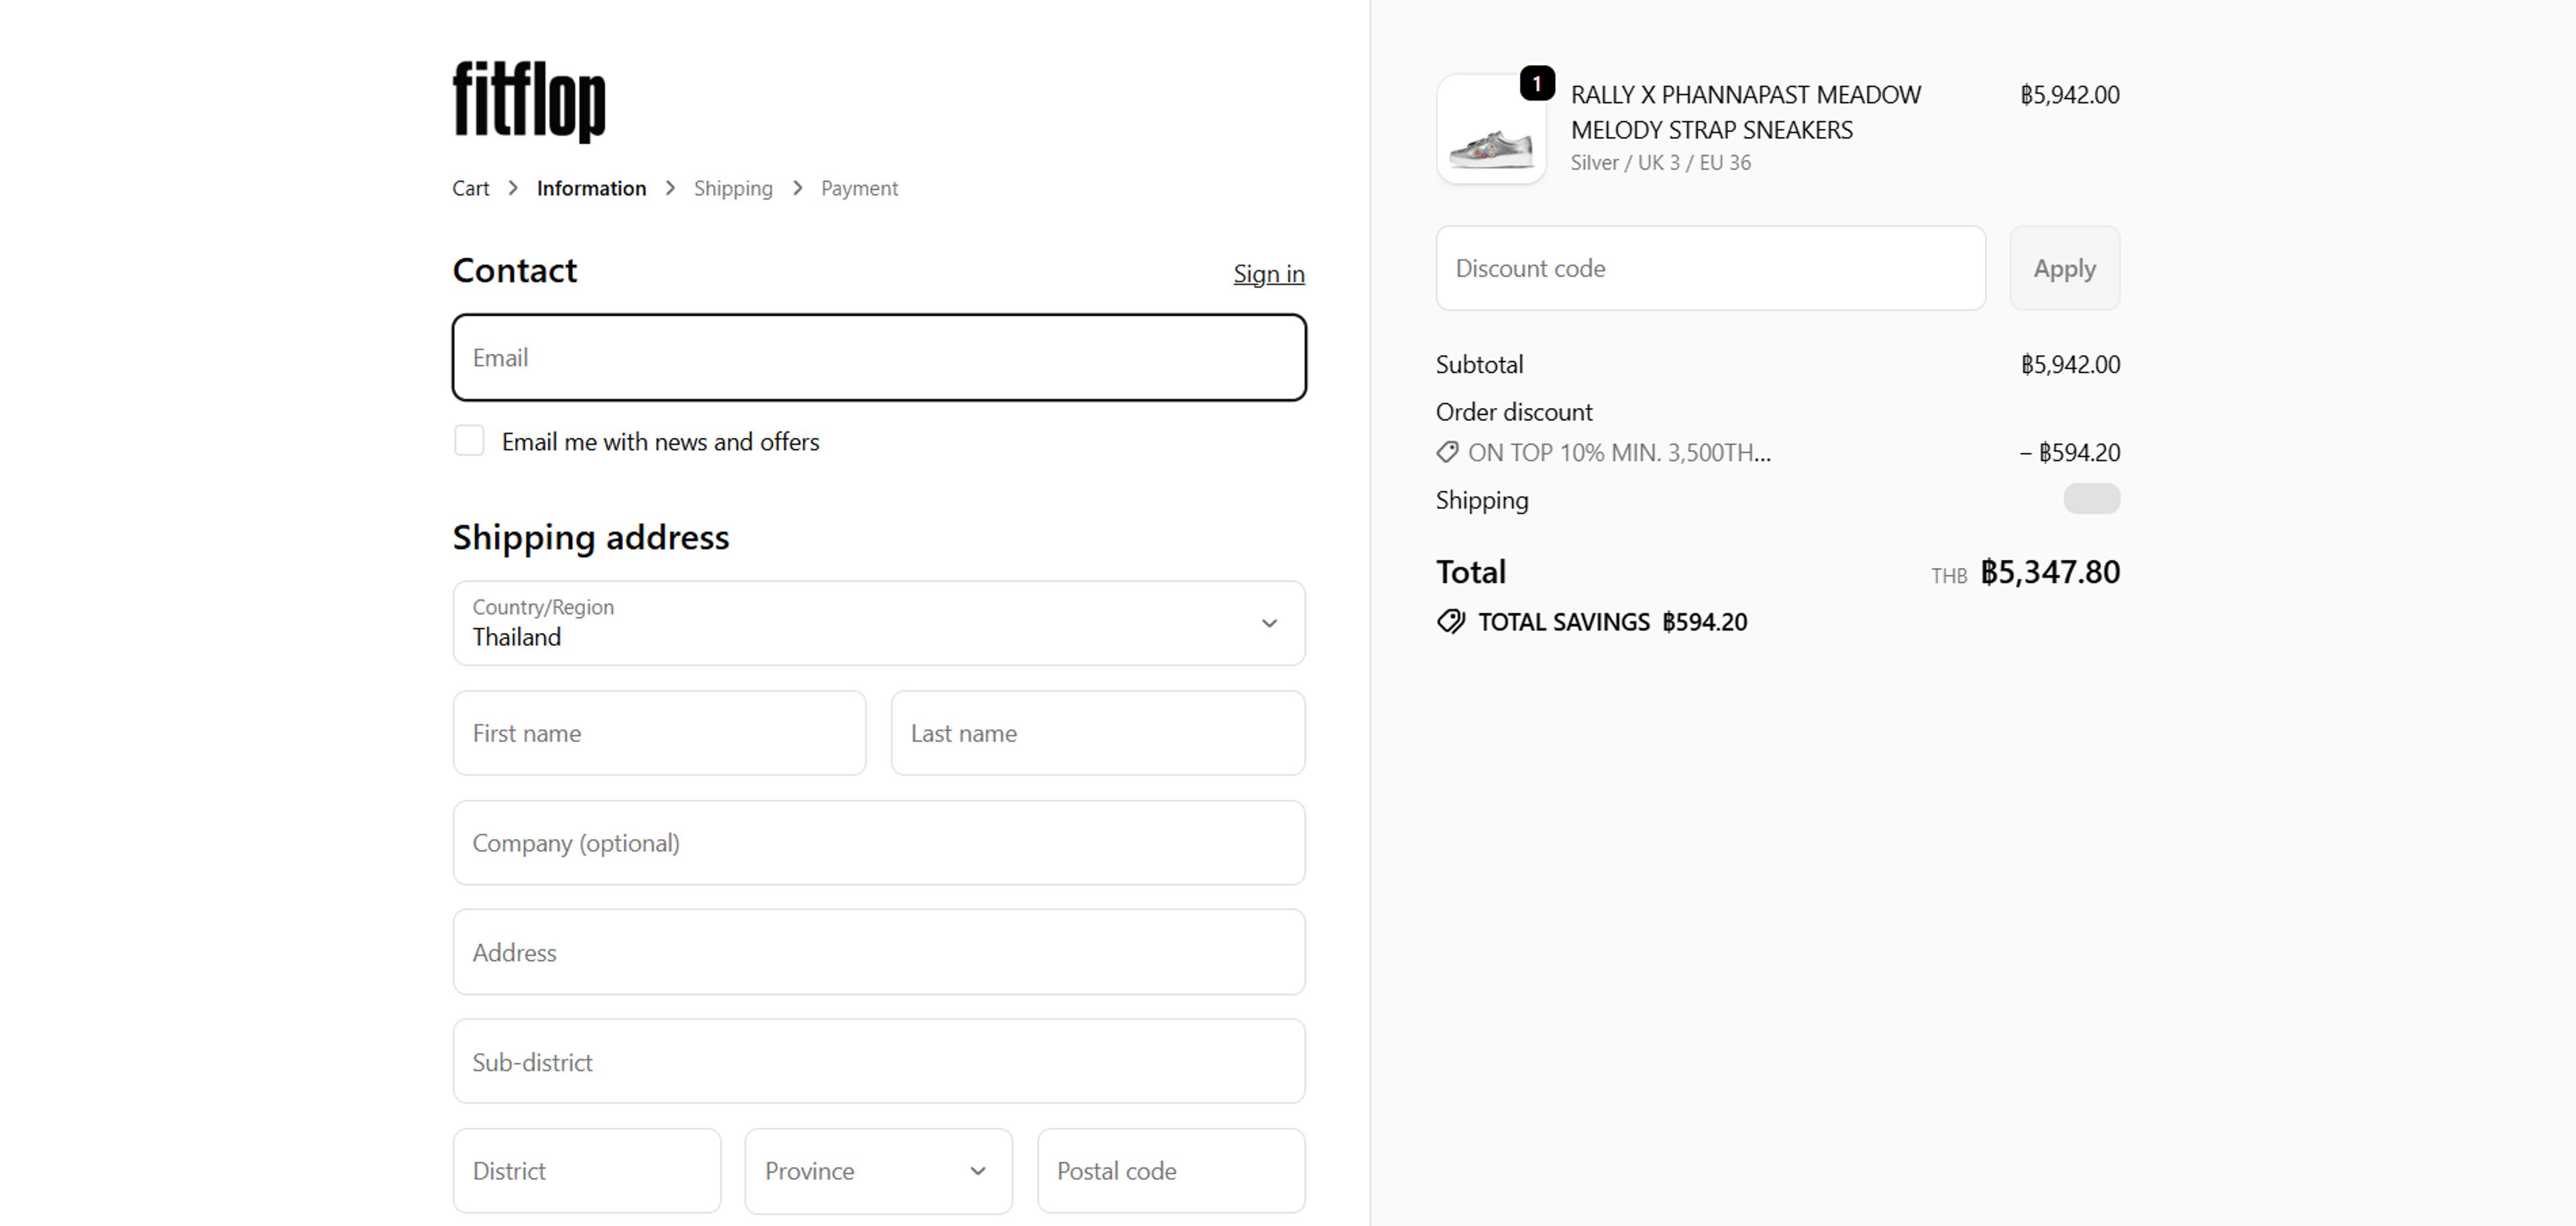The height and width of the screenshot is (1226, 2576).
Task: Select the First name field
Action: pos(659,733)
